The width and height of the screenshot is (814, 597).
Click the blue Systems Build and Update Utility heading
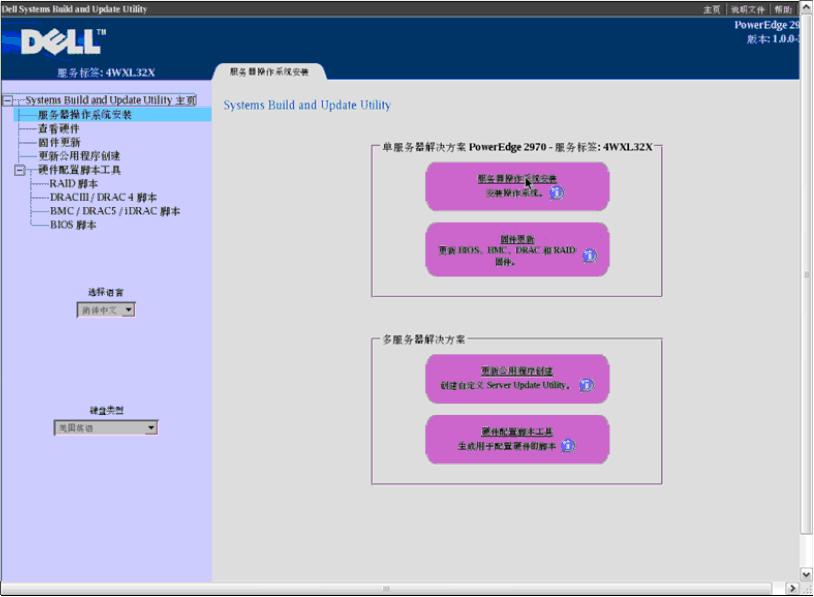[x=307, y=105]
